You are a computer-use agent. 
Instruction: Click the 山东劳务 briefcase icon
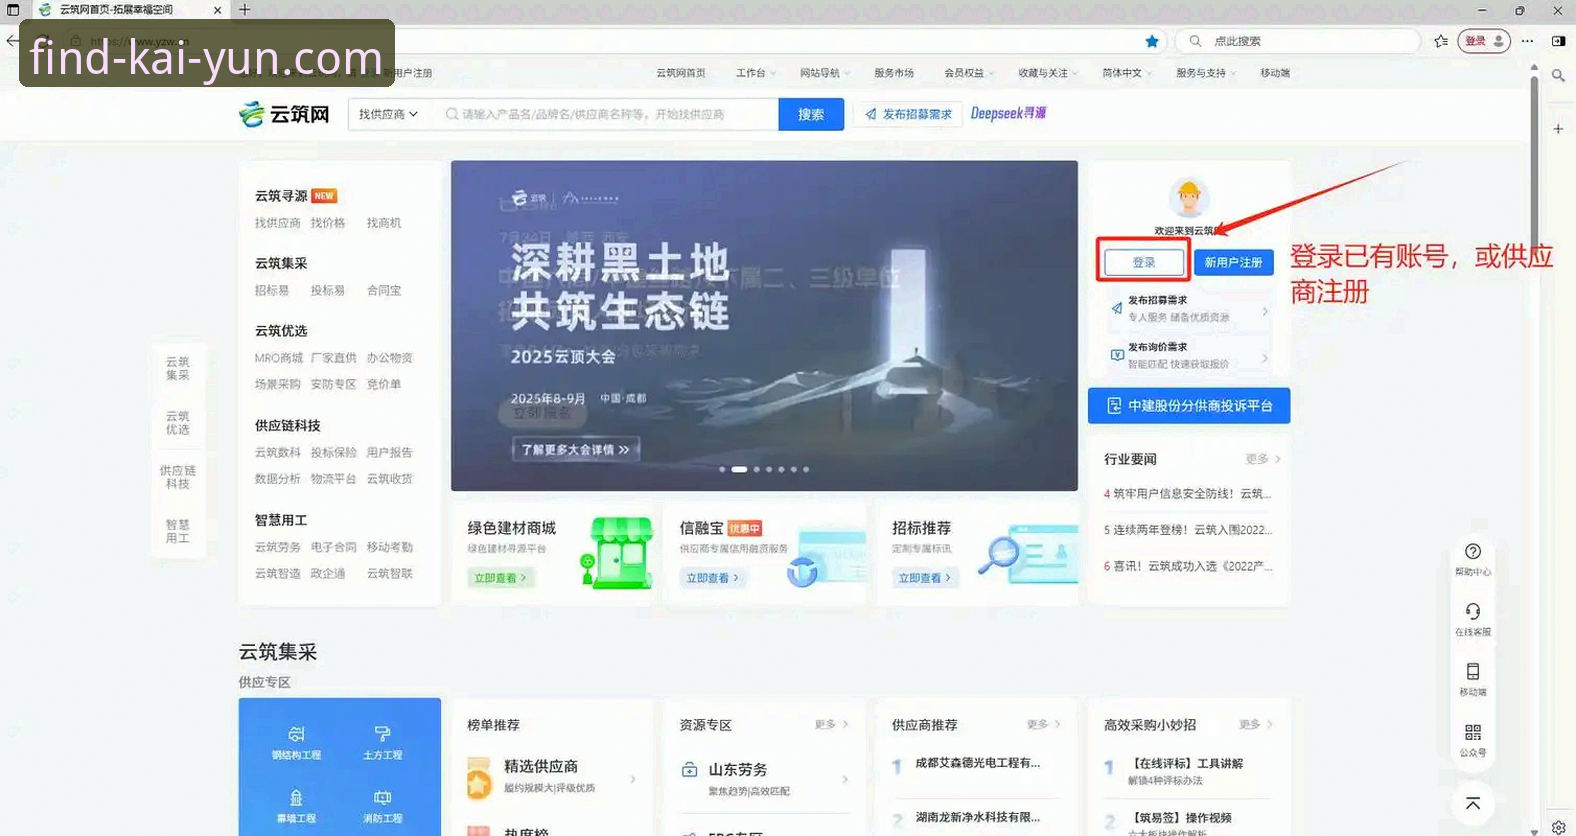(x=689, y=770)
